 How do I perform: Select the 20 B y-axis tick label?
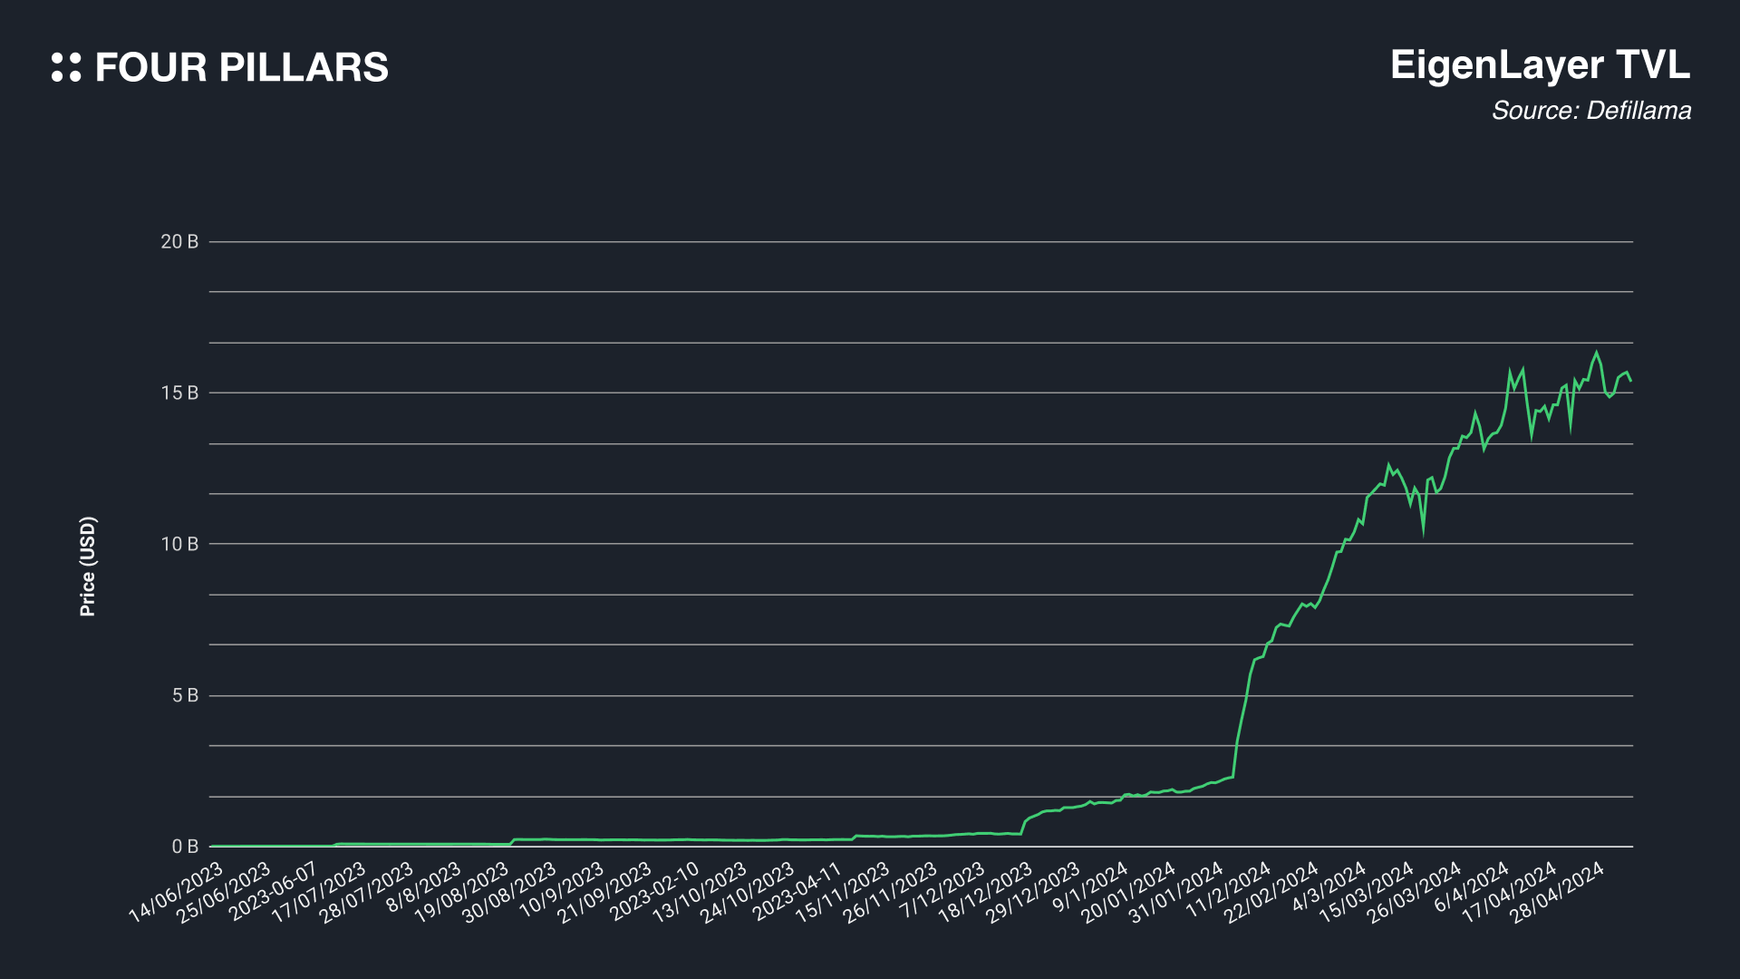pos(180,242)
